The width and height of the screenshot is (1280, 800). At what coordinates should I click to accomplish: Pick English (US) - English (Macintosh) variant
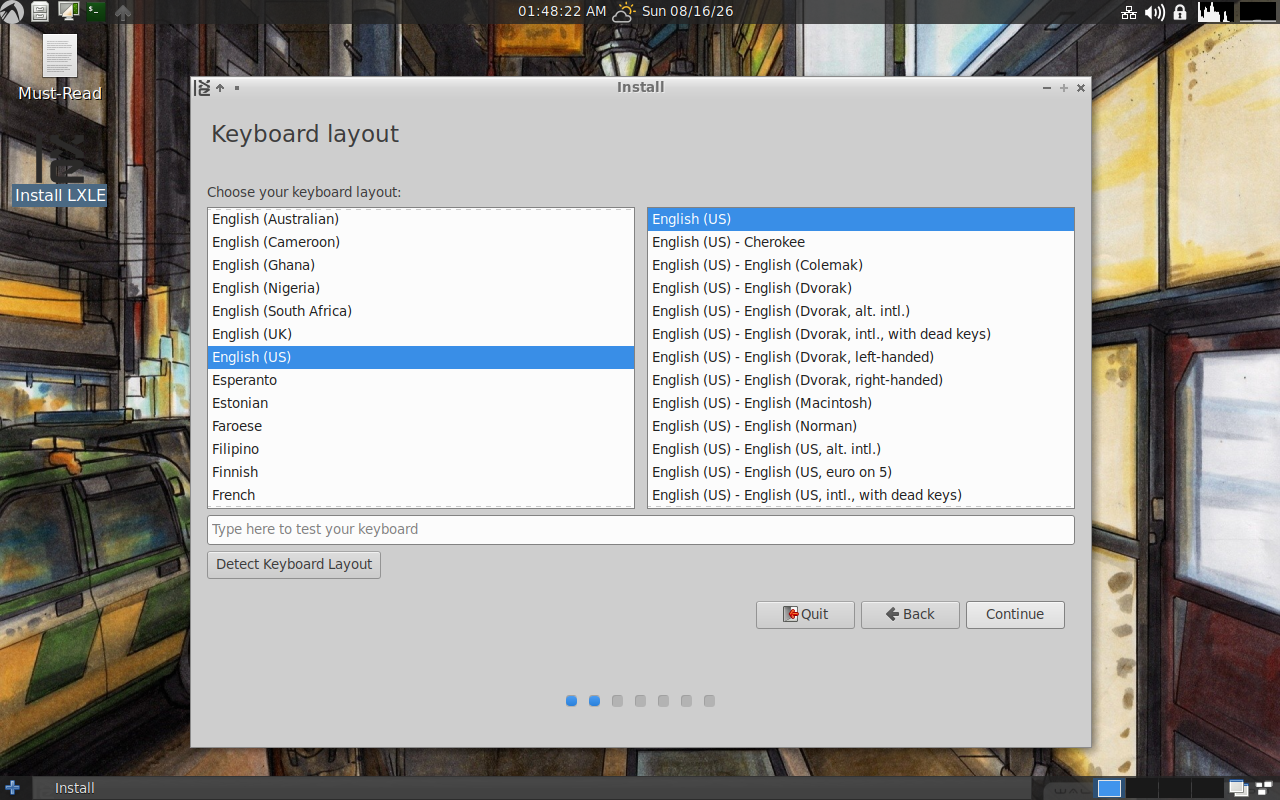(x=861, y=403)
